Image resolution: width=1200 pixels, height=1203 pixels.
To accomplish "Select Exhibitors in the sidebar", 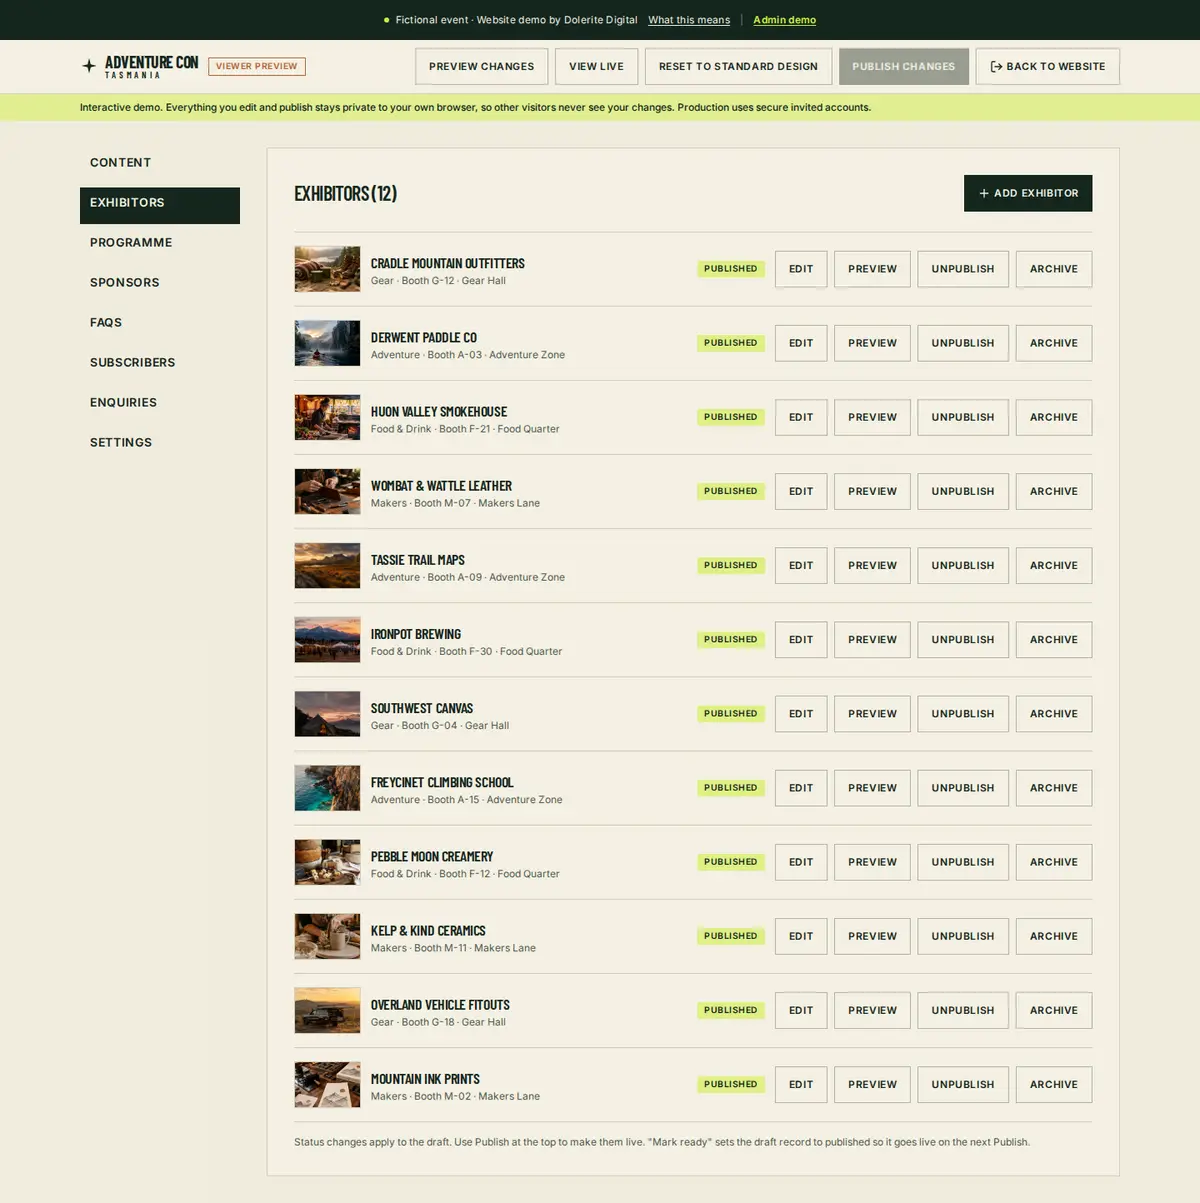I will [x=160, y=205].
